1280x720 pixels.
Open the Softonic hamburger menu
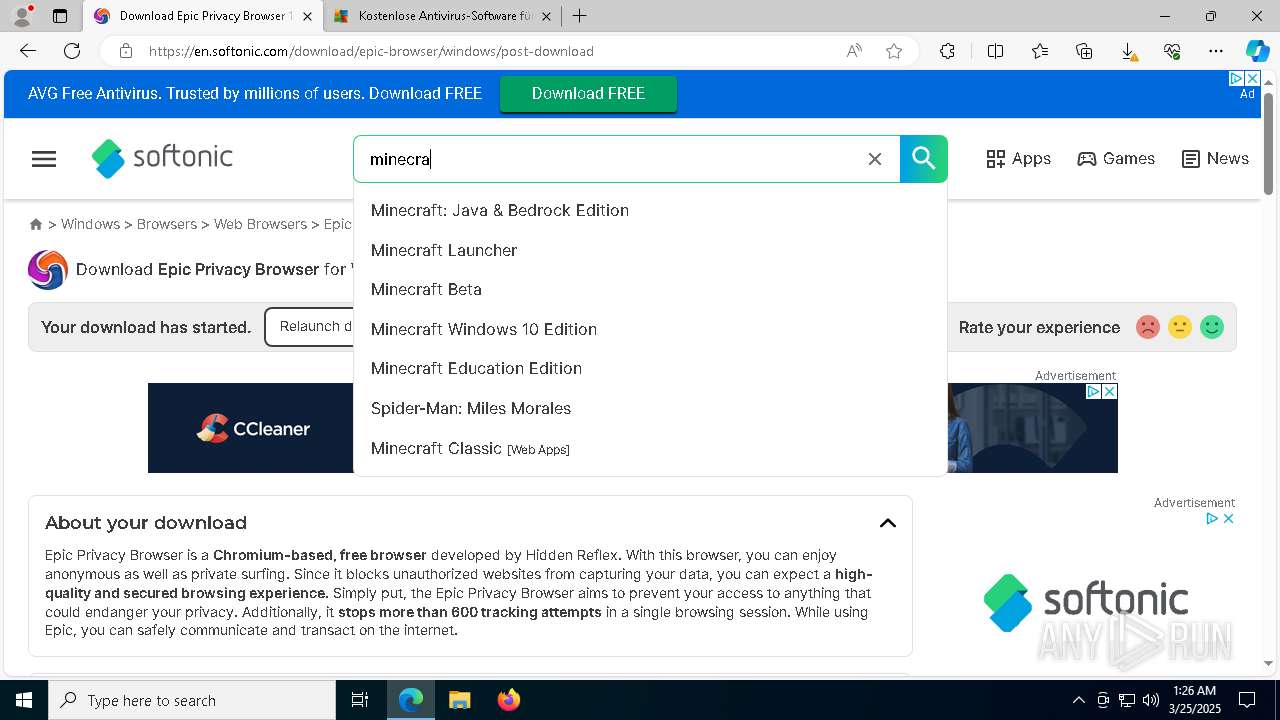click(44, 159)
